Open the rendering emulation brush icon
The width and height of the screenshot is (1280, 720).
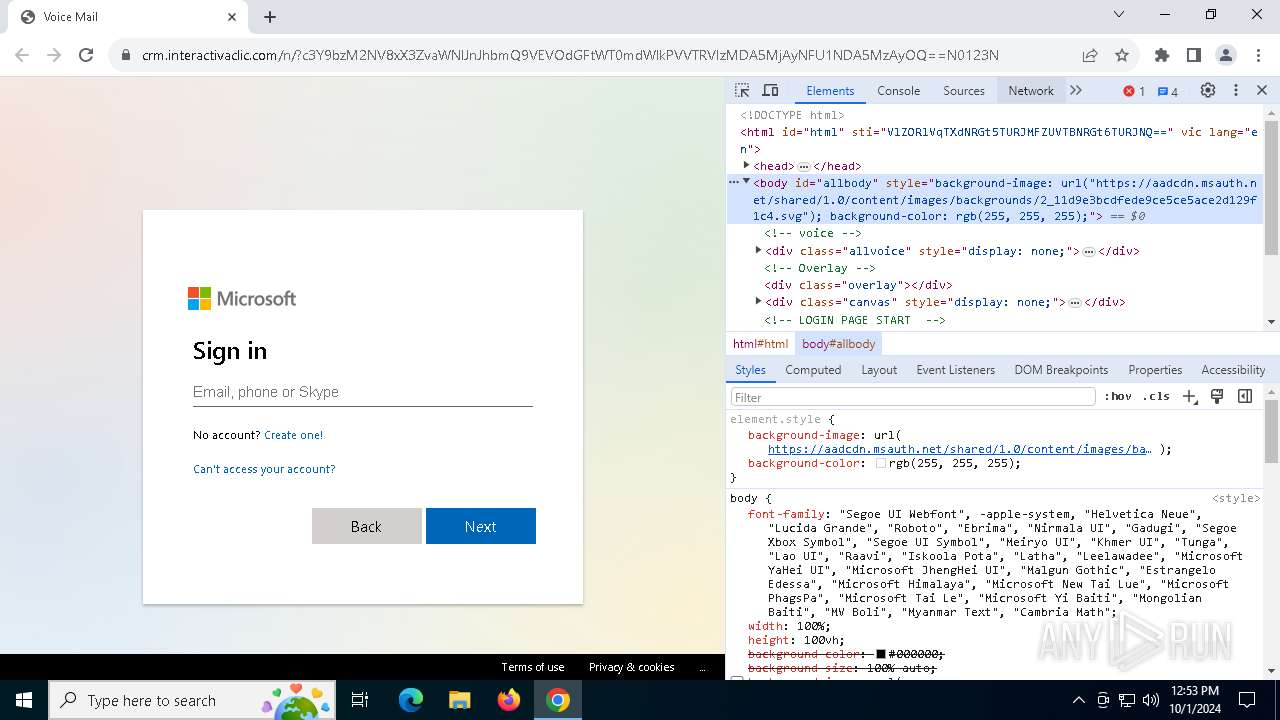tap(1217, 396)
